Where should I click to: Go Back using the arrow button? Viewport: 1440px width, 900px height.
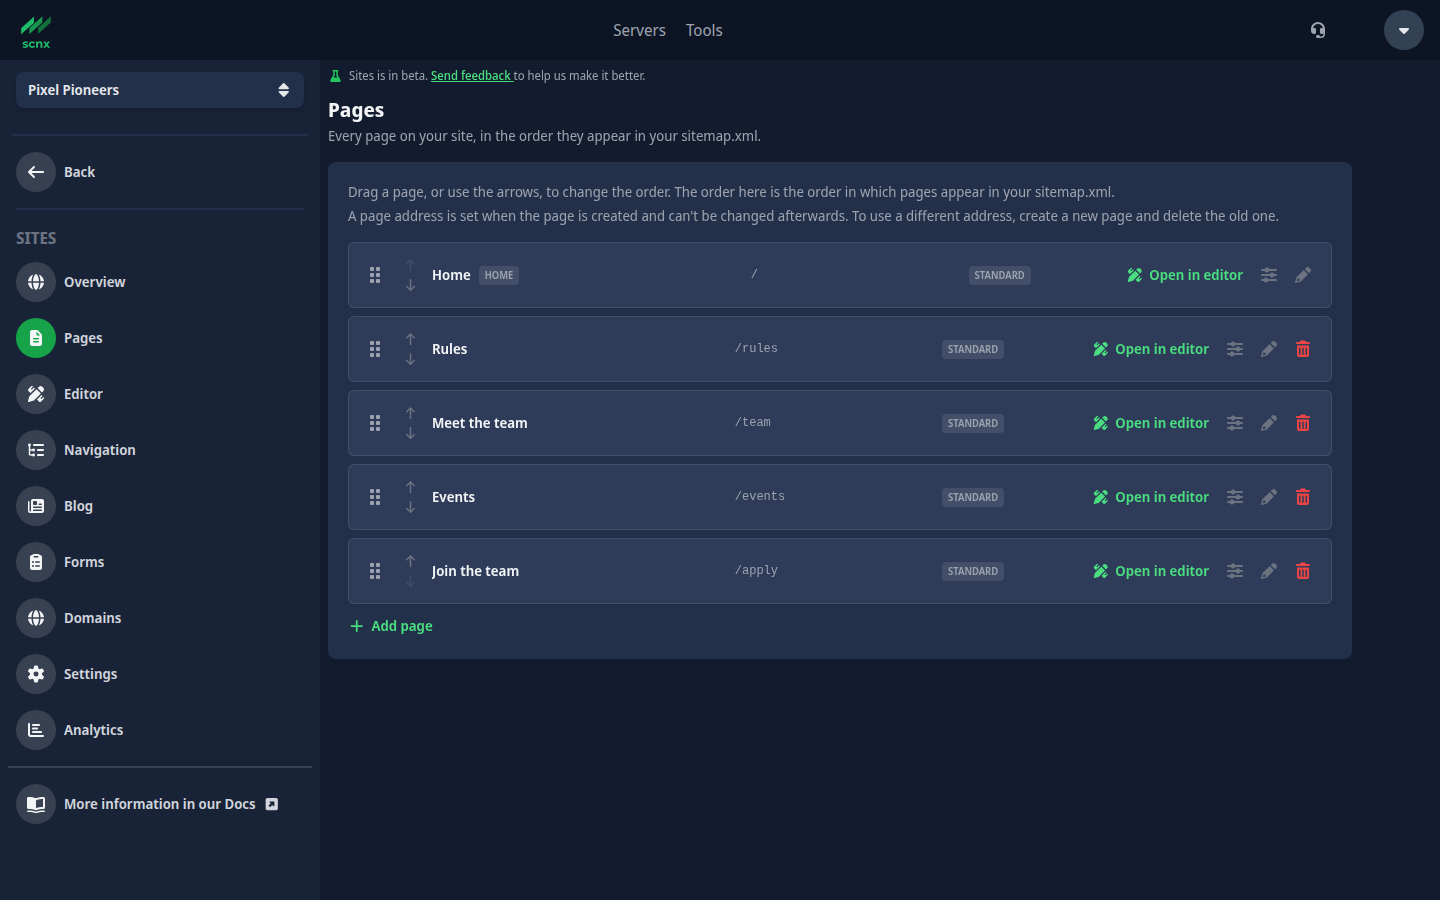tap(36, 172)
